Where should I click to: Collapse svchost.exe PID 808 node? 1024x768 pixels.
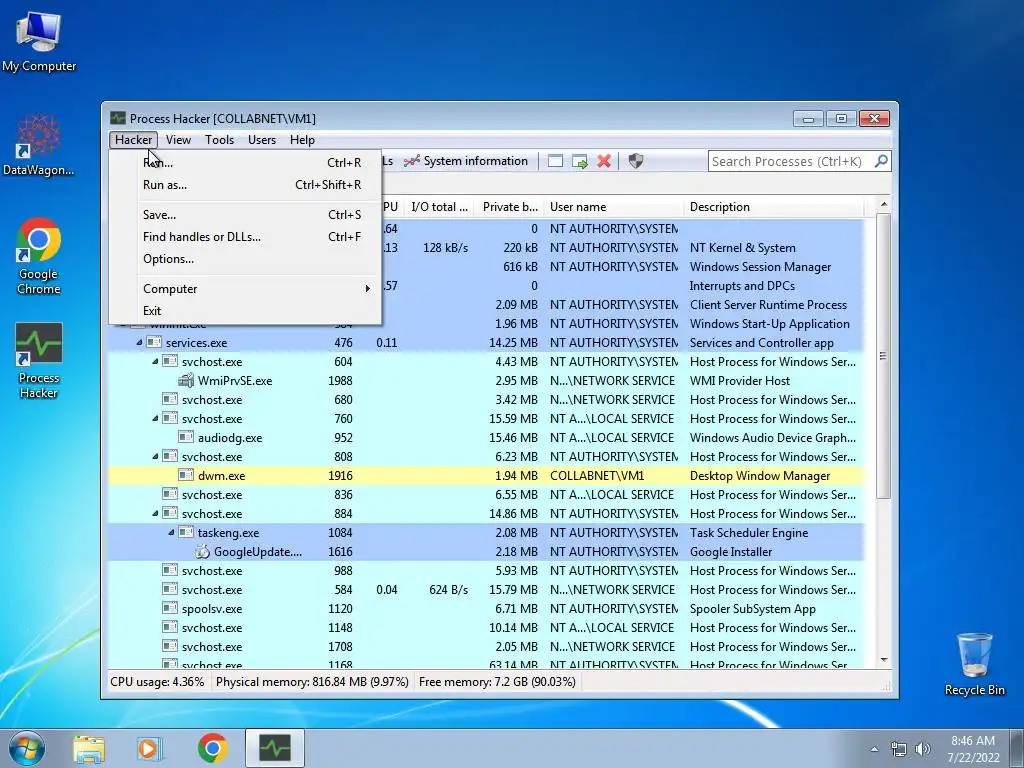click(155, 456)
